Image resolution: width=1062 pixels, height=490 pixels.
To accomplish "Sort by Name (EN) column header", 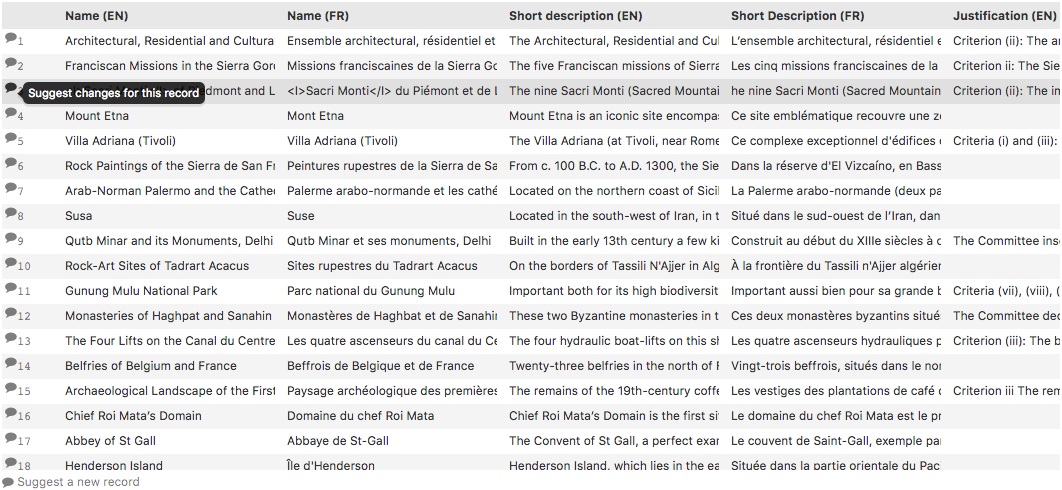I will [x=97, y=16].
